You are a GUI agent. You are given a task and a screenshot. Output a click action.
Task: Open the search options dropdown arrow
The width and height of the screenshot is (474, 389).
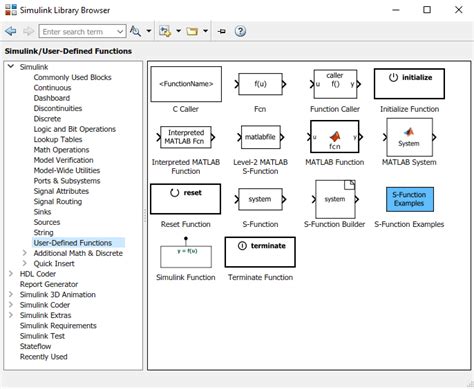point(149,31)
